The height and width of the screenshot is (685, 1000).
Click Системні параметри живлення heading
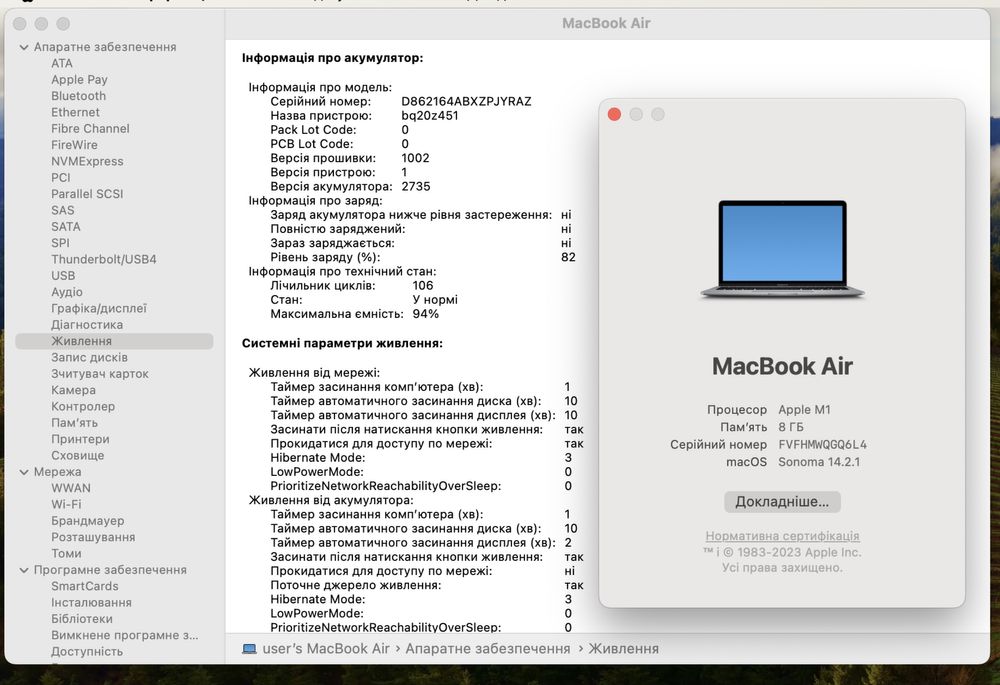point(342,343)
